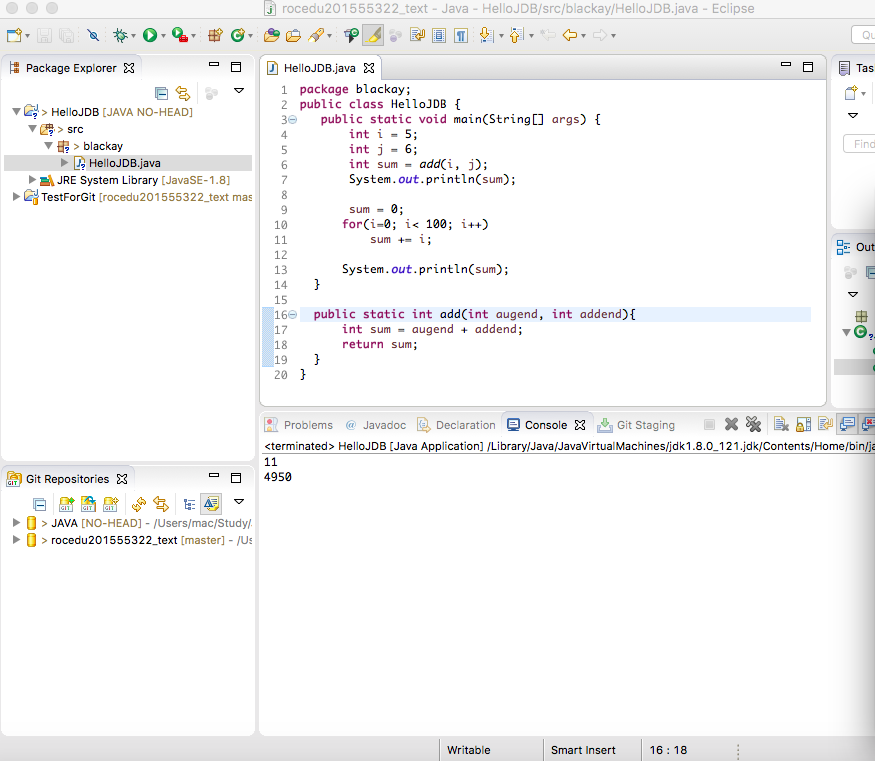Collapse main method fold at line 3
Image resolution: width=875 pixels, height=761 pixels.
(x=292, y=119)
